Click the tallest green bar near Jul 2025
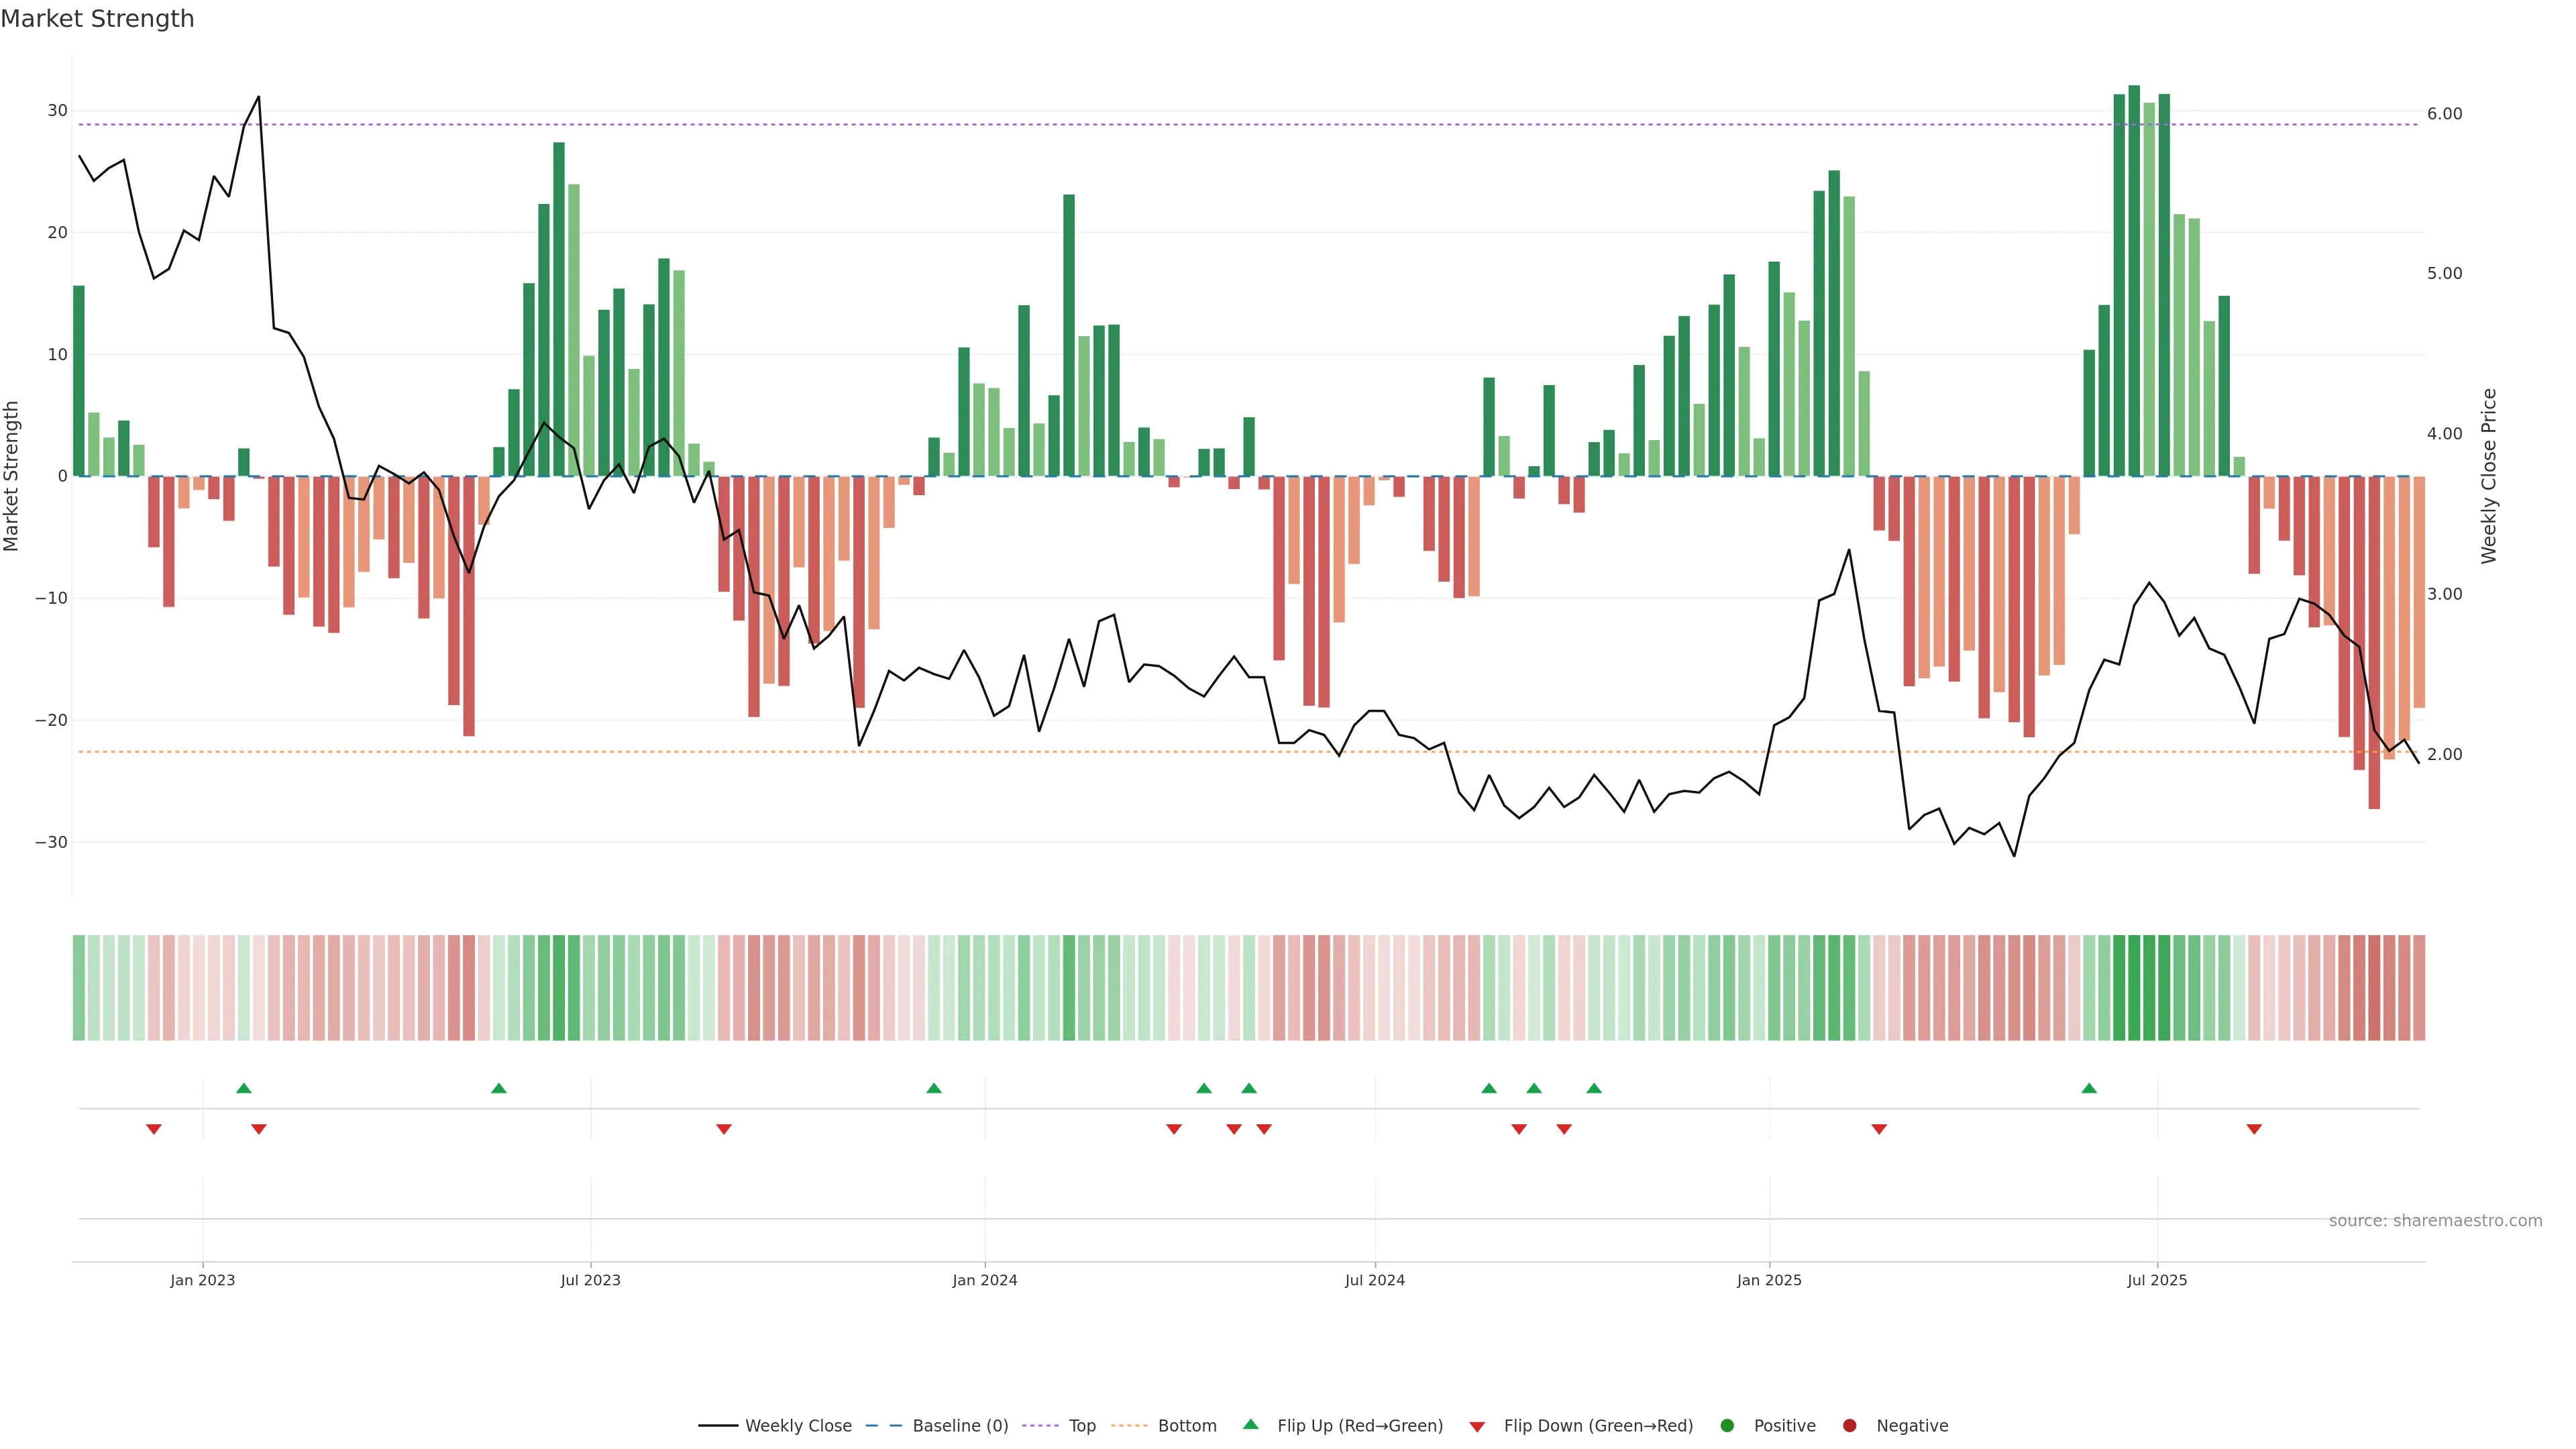The image size is (2576, 1449). (2134, 280)
